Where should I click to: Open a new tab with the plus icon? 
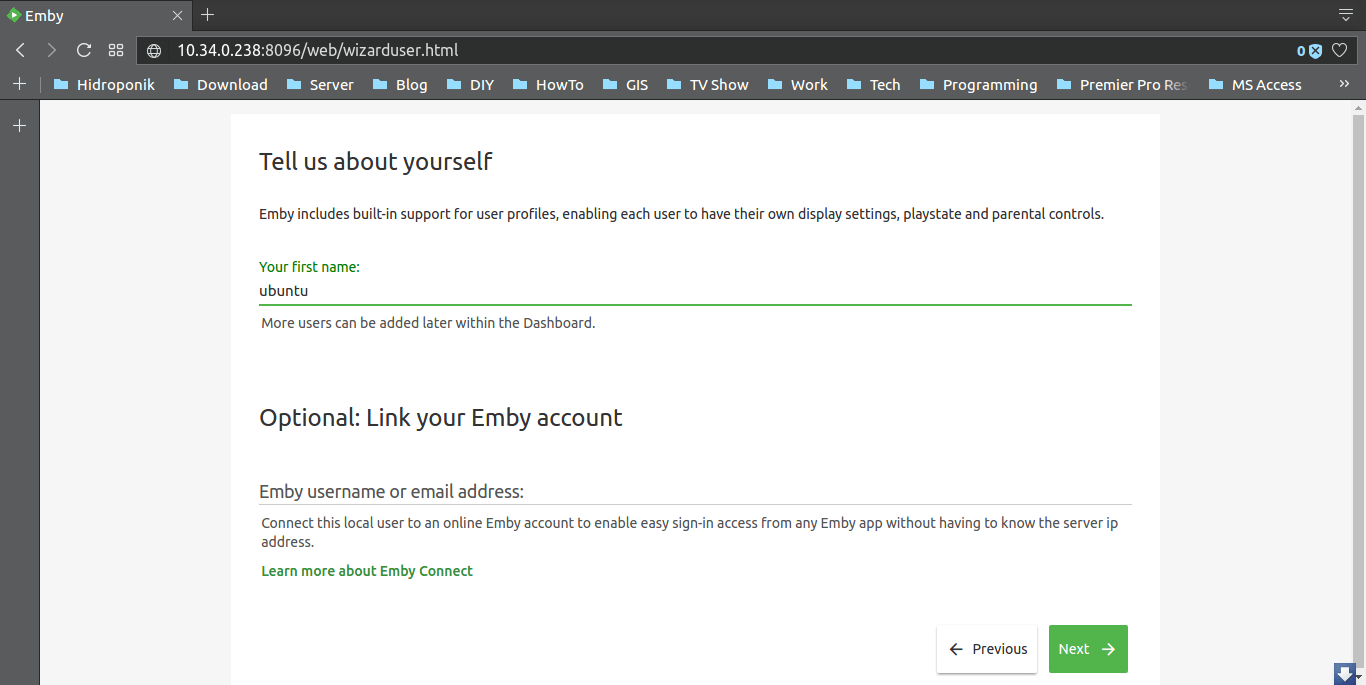207,15
